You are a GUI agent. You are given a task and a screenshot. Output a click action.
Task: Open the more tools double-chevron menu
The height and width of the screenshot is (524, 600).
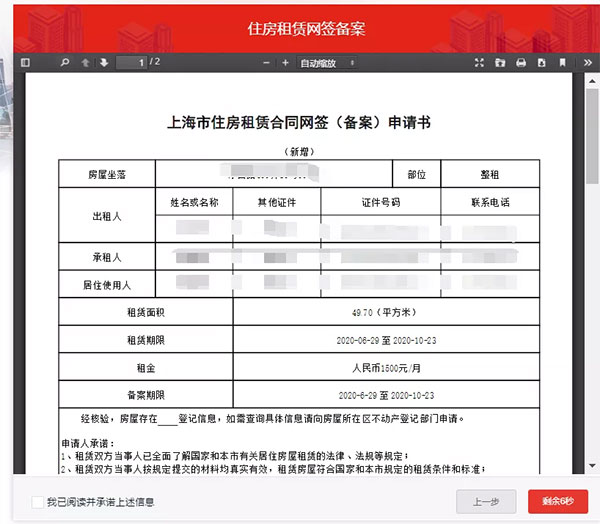[588, 63]
